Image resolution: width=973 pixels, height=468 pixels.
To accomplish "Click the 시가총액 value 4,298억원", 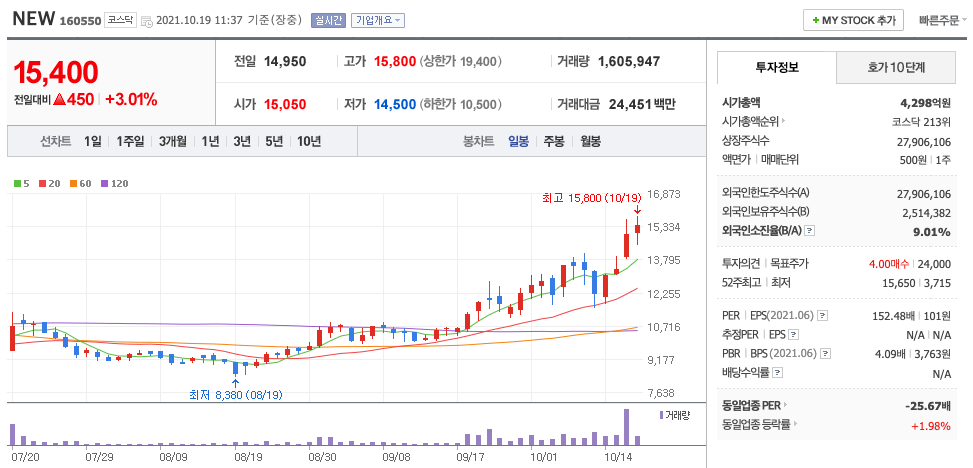I will coord(925,102).
